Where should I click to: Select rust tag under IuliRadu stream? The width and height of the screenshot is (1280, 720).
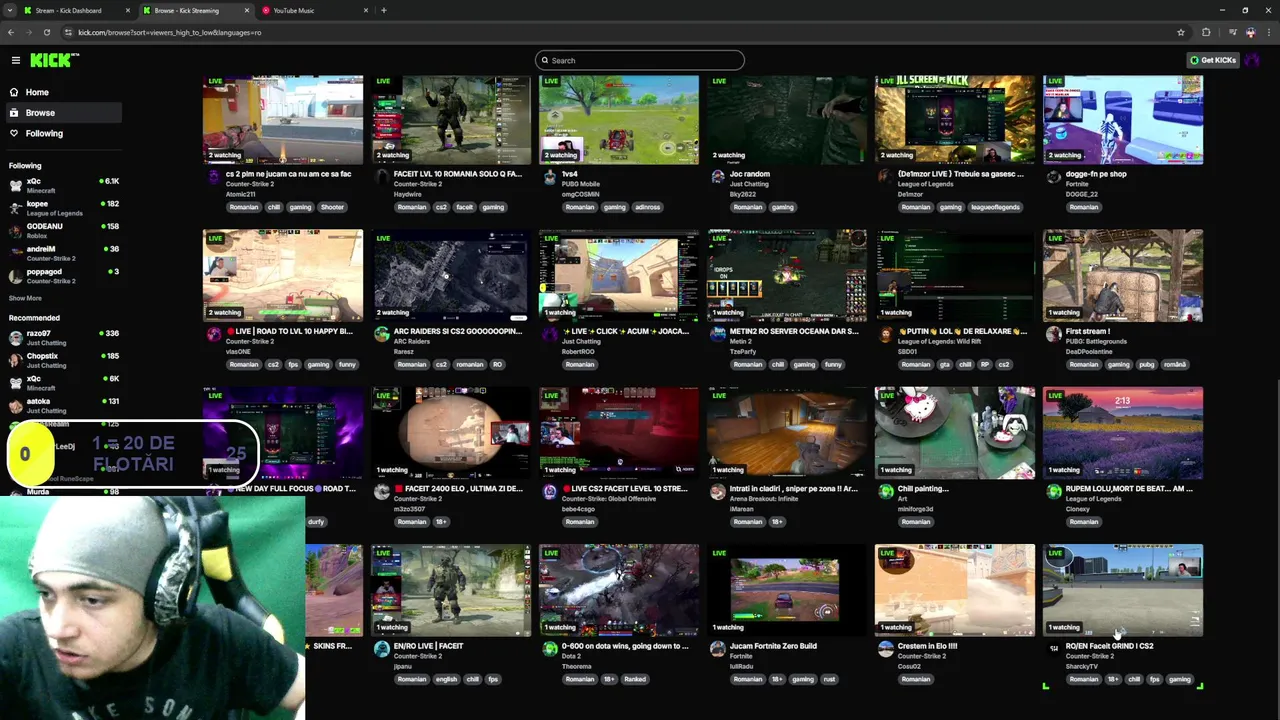829,679
